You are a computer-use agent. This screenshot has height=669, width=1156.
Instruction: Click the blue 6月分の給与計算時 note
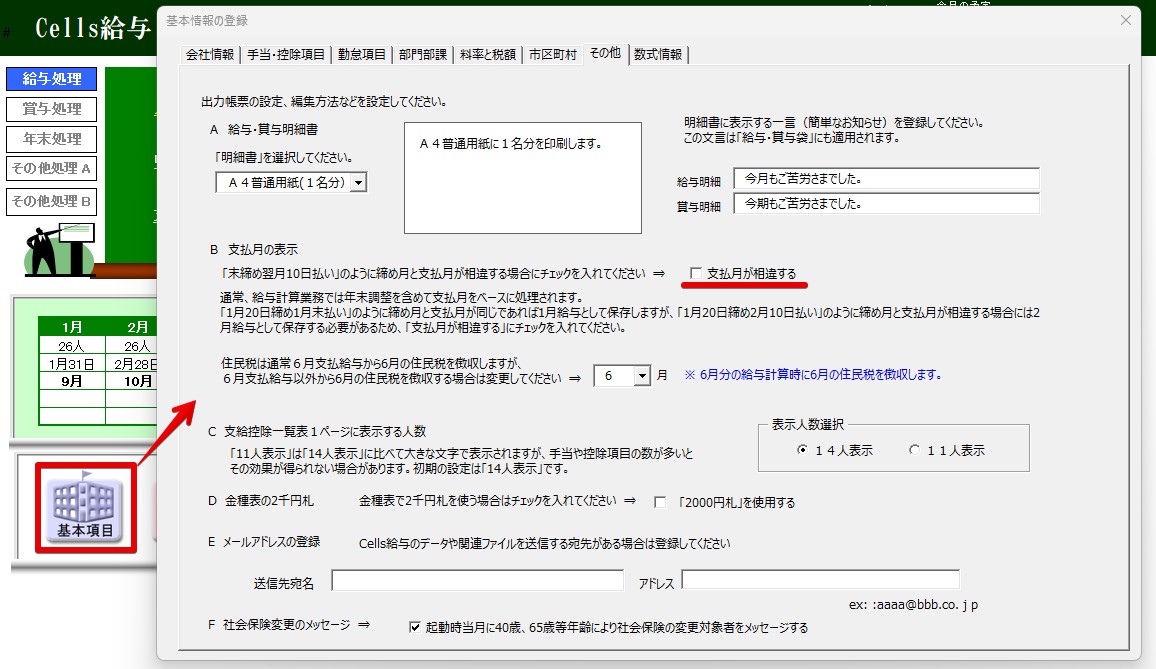point(813,375)
